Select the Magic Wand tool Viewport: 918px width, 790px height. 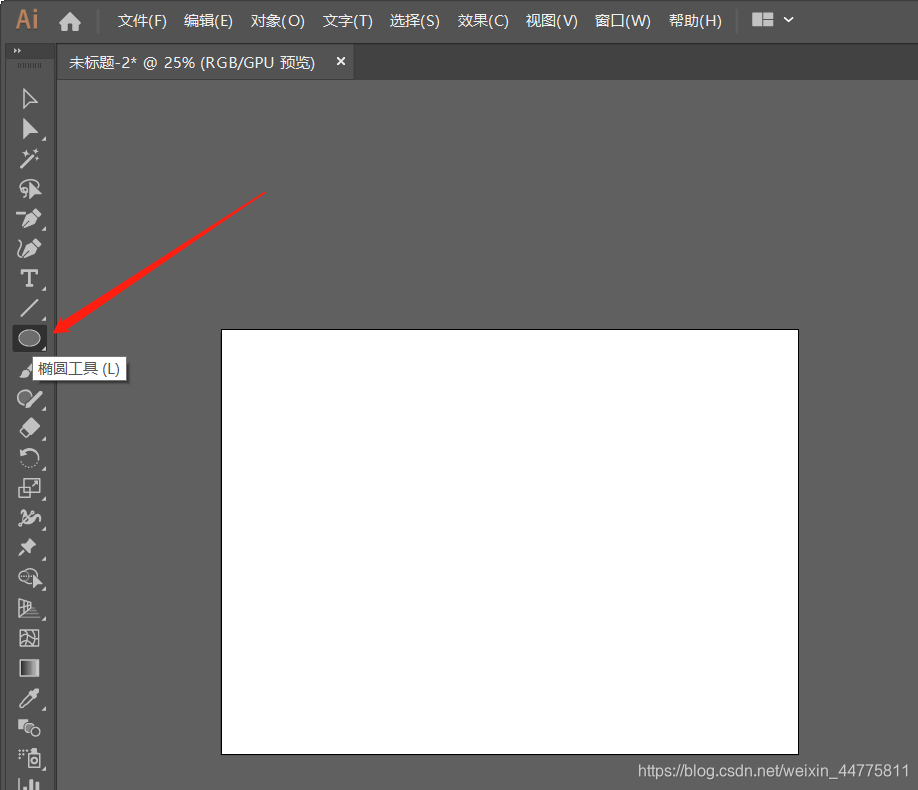coord(29,159)
